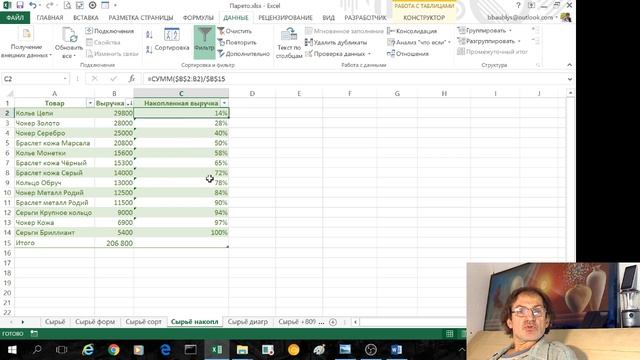Image resolution: width=640 pixels, height=360 pixels.
Task: Click Консолидация
Action: coord(412,31)
